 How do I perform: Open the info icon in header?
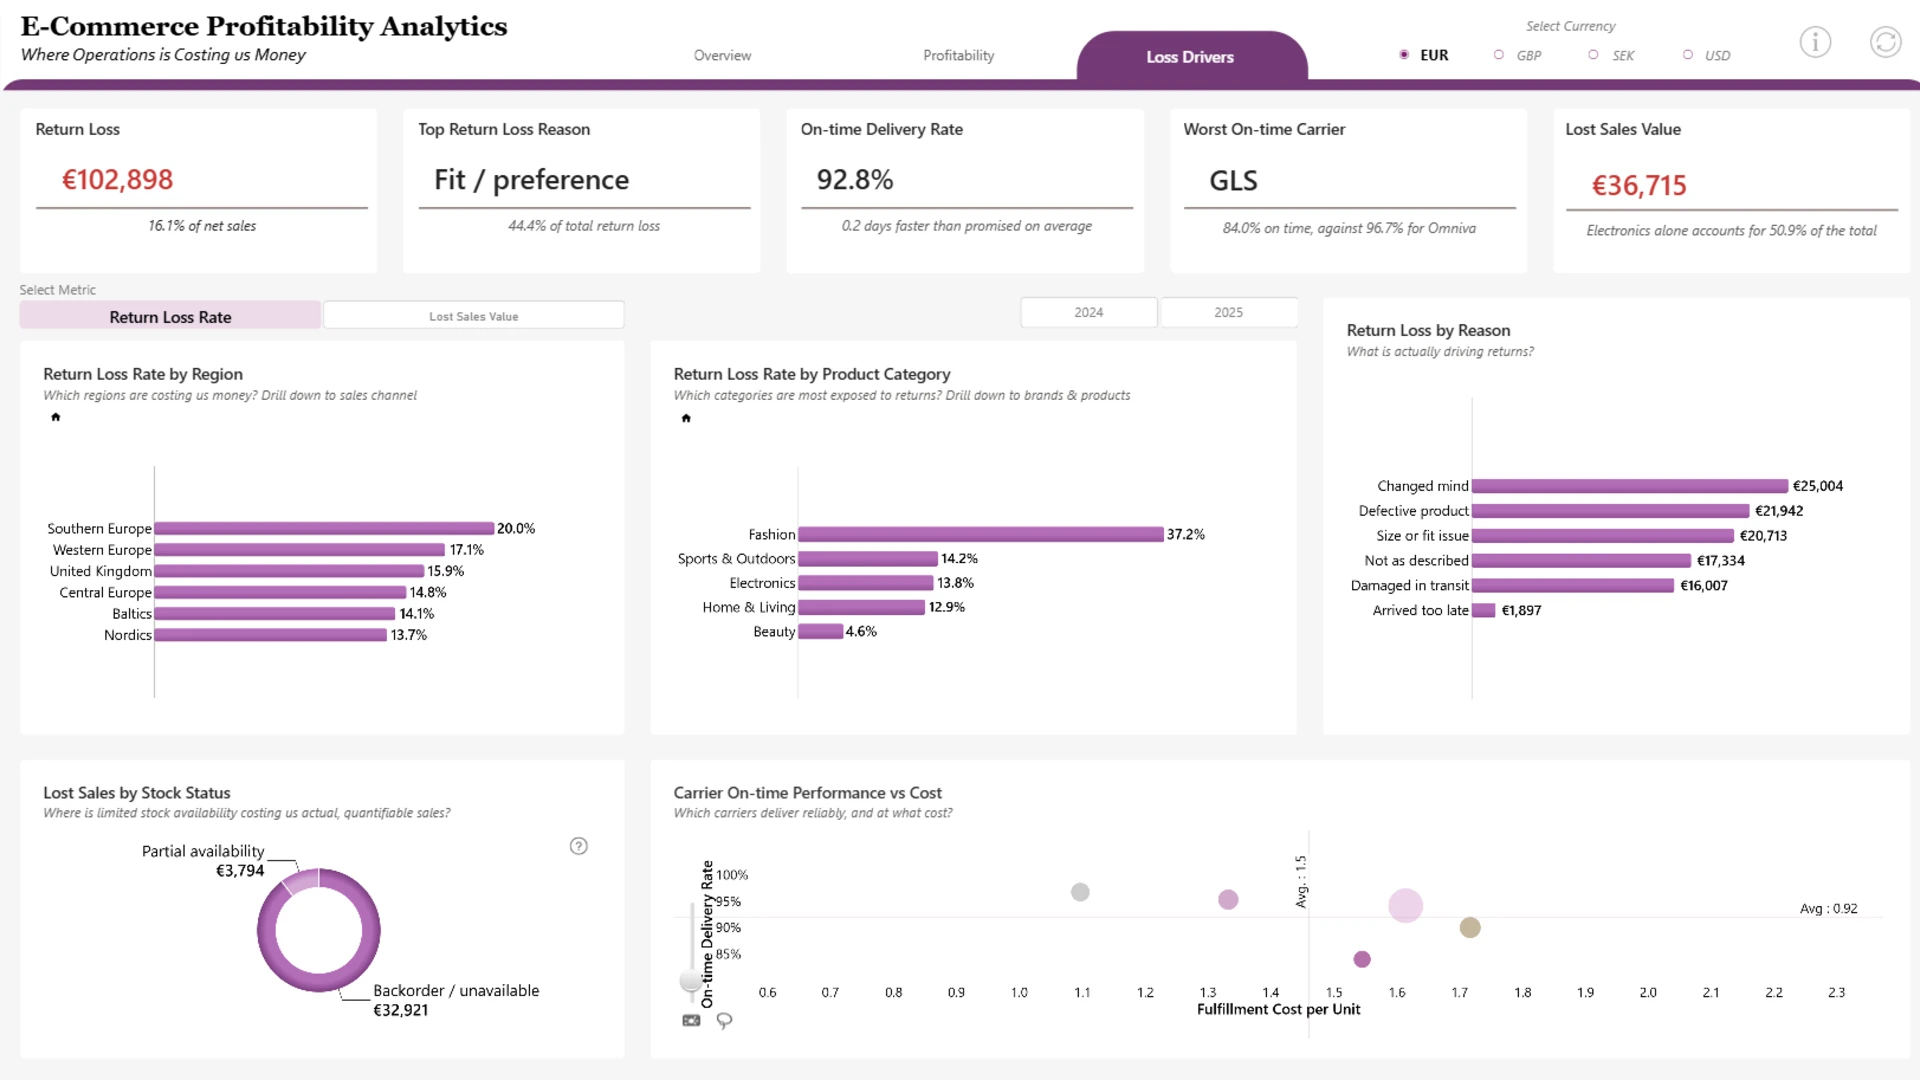point(1815,42)
